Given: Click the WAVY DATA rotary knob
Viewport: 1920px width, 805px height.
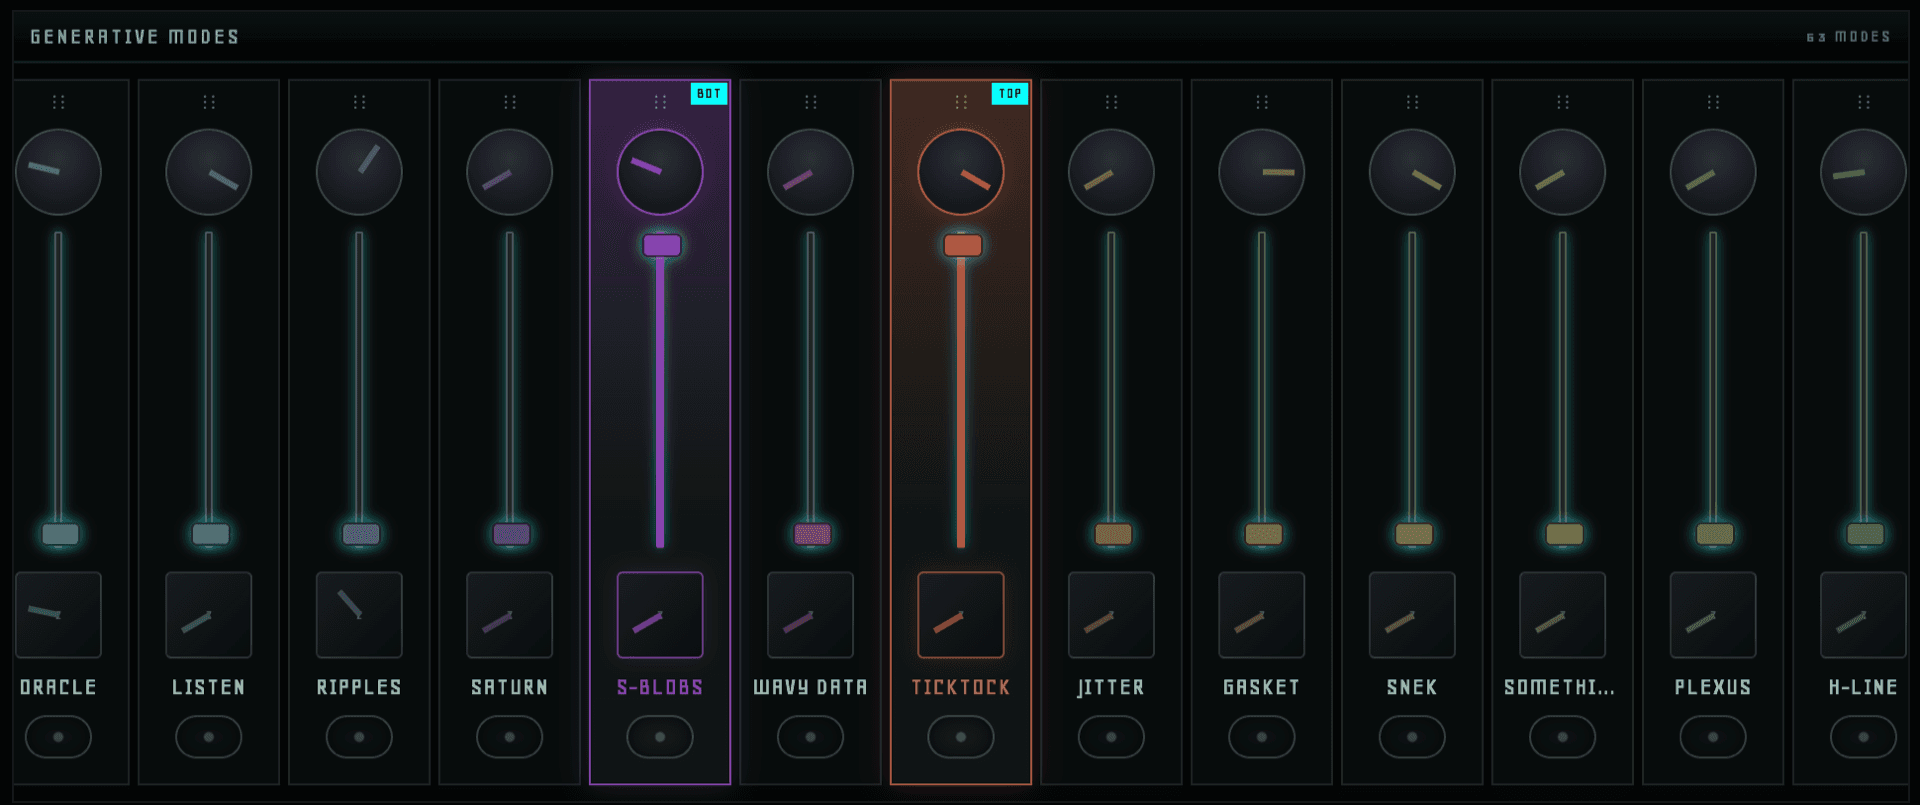Looking at the screenshot, I should click(811, 172).
